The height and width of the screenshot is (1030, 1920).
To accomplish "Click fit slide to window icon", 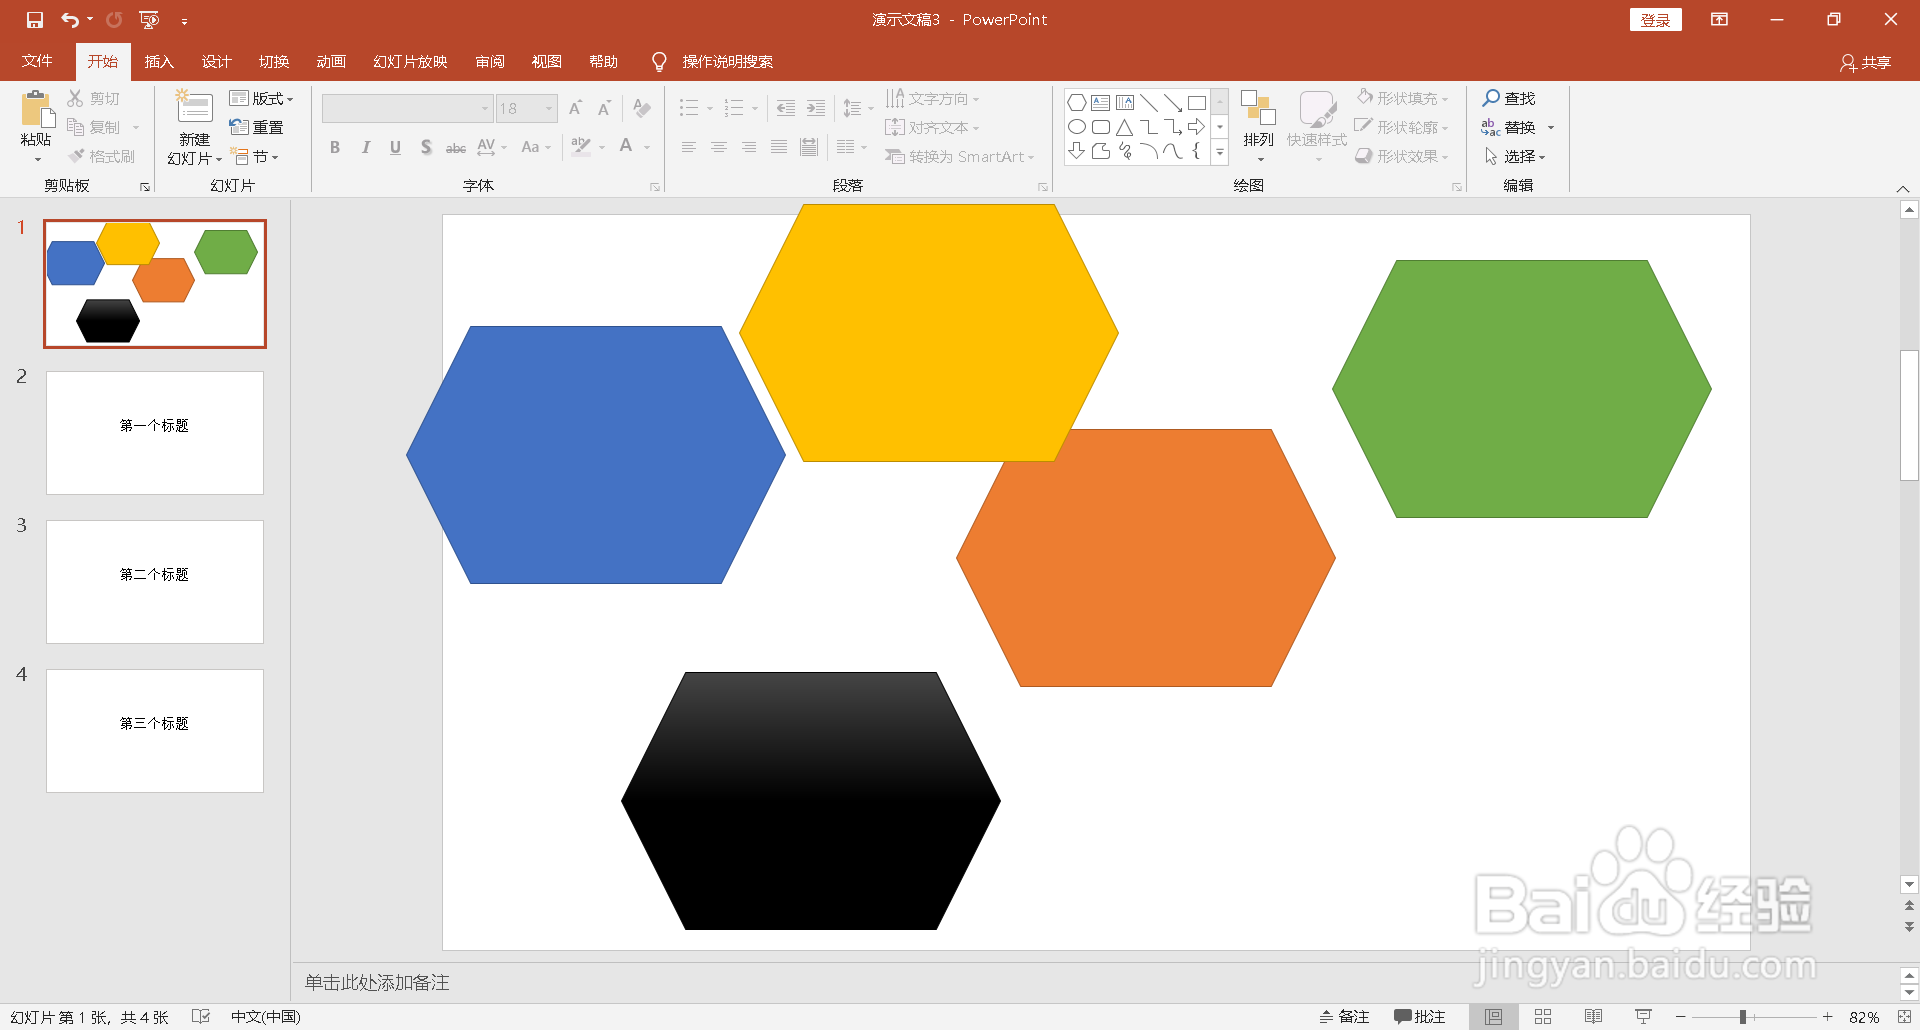I will click(1904, 1017).
